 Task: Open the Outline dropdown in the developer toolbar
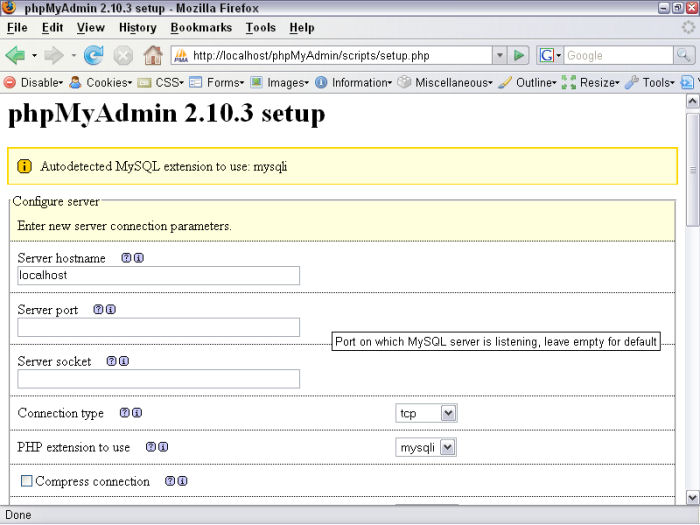(528, 83)
